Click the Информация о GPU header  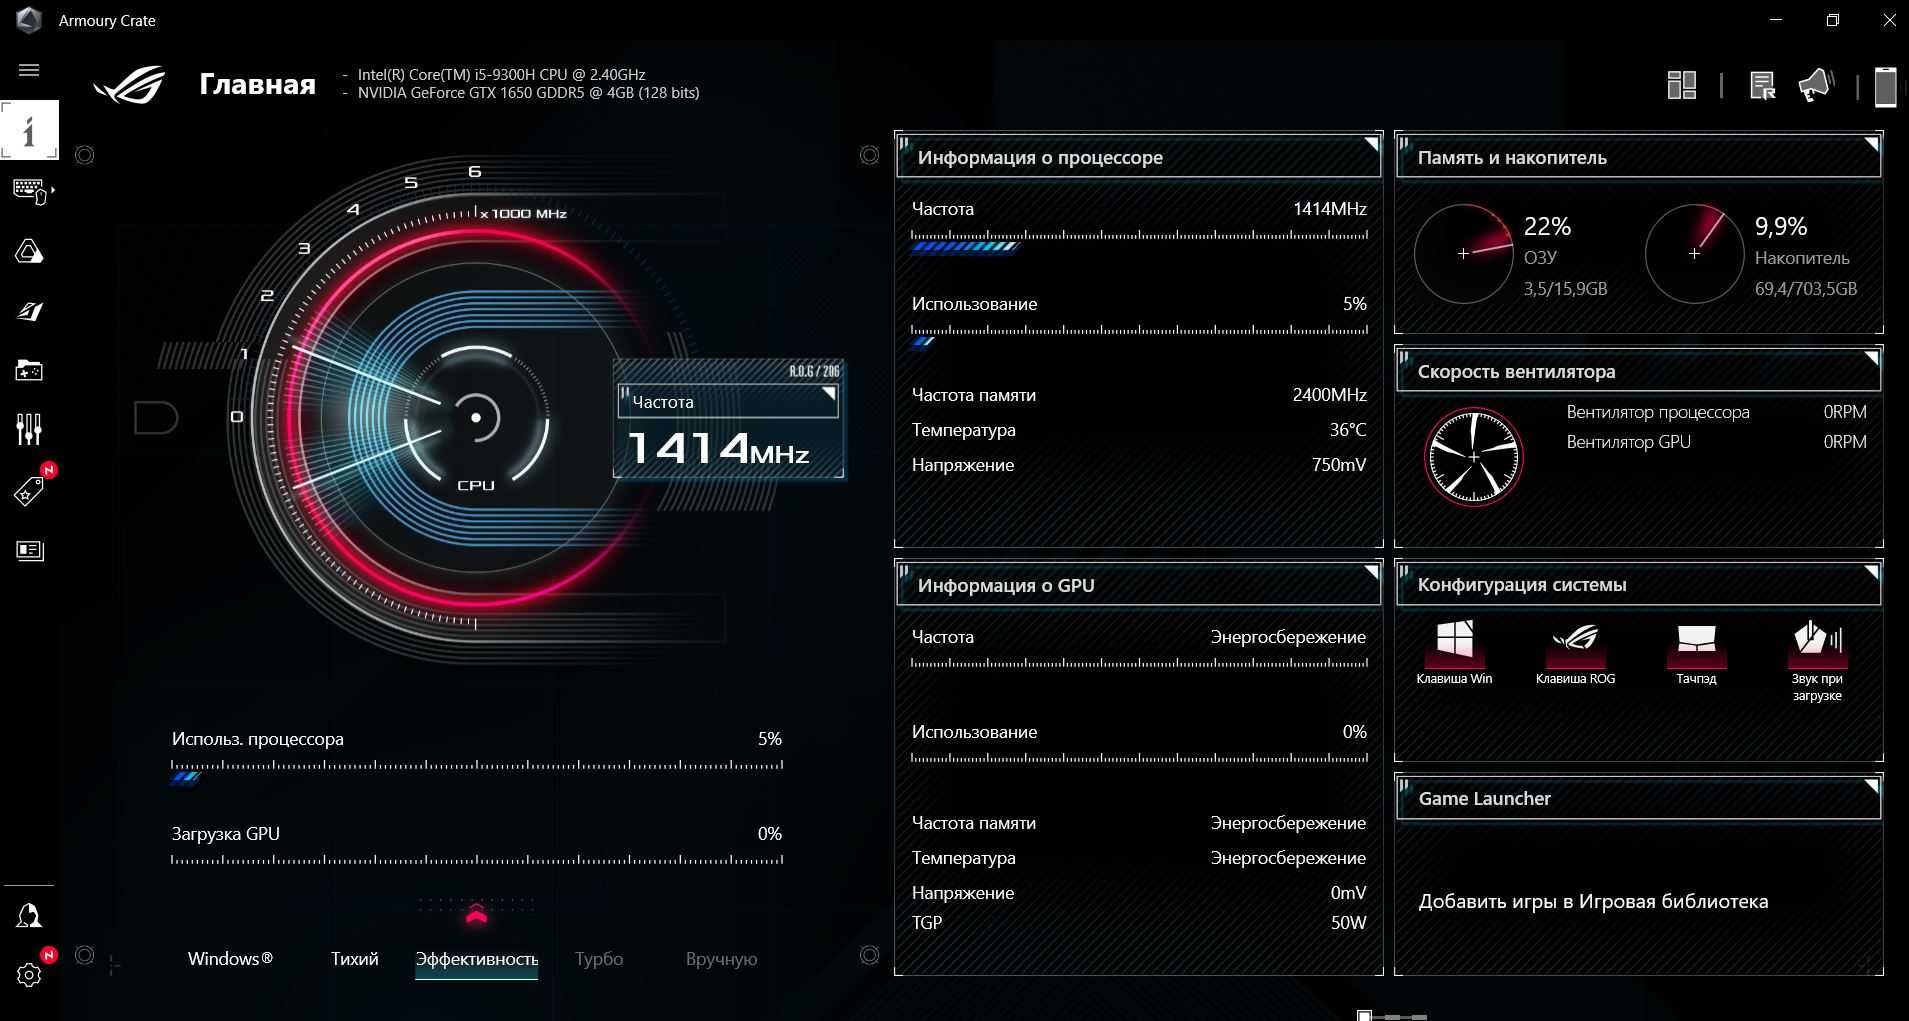[1139, 585]
